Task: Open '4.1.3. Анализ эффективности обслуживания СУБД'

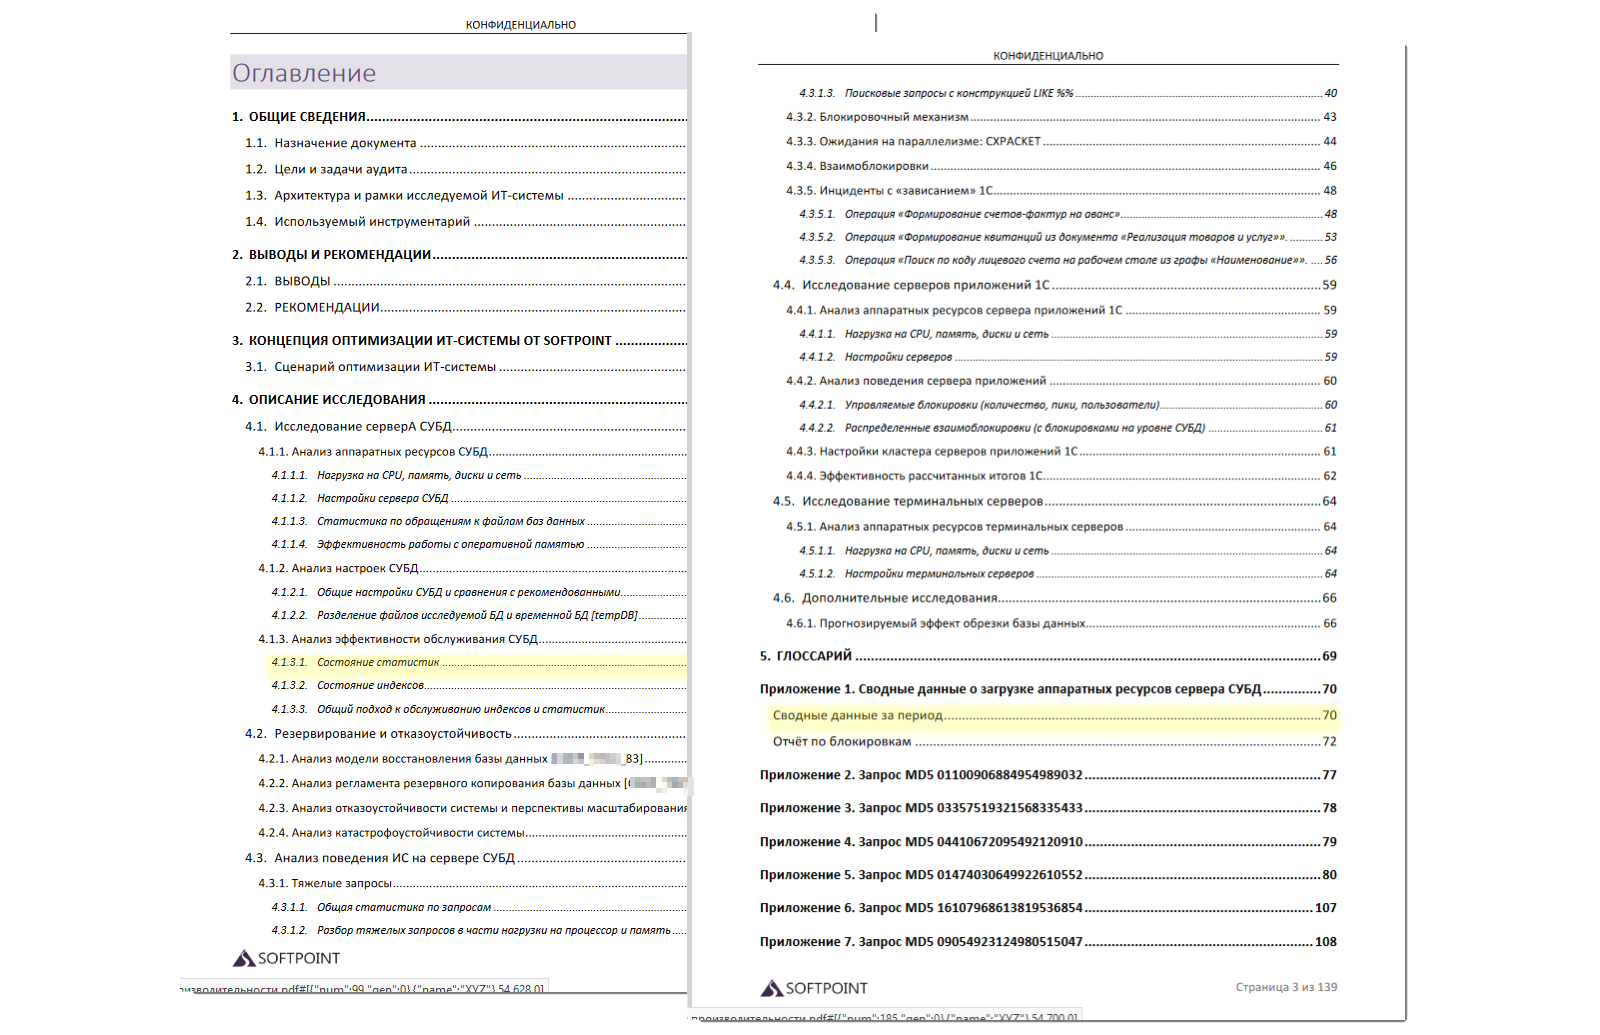Action: click(472, 639)
